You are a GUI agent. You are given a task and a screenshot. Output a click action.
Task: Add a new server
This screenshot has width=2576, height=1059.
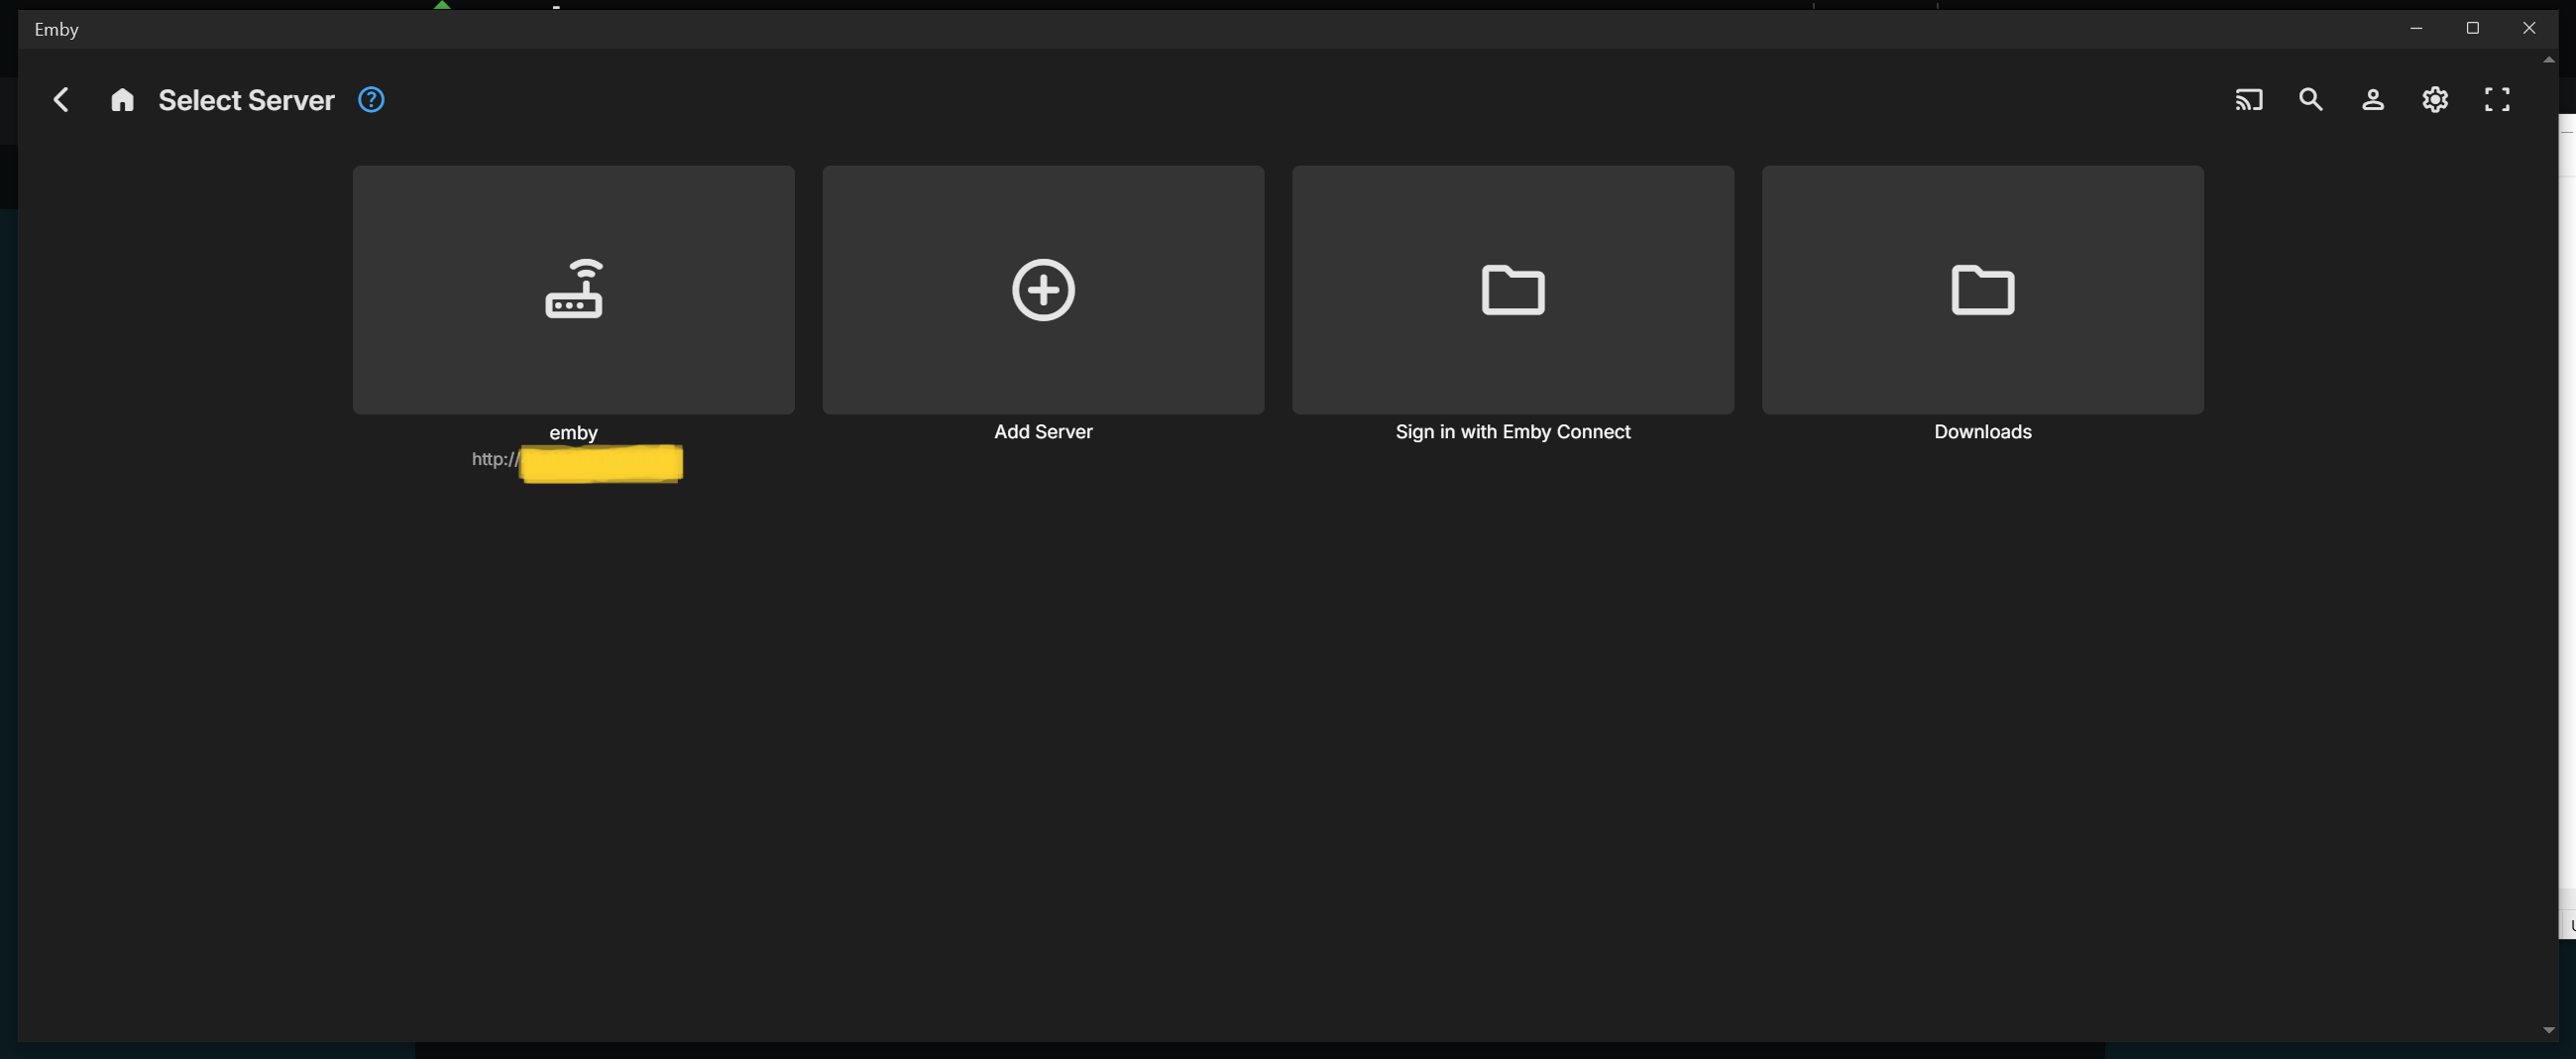tap(1043, 289)
